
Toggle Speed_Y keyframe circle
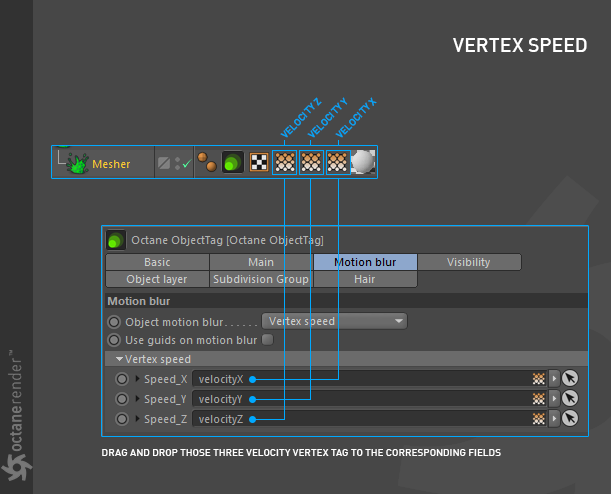point(122,399)
